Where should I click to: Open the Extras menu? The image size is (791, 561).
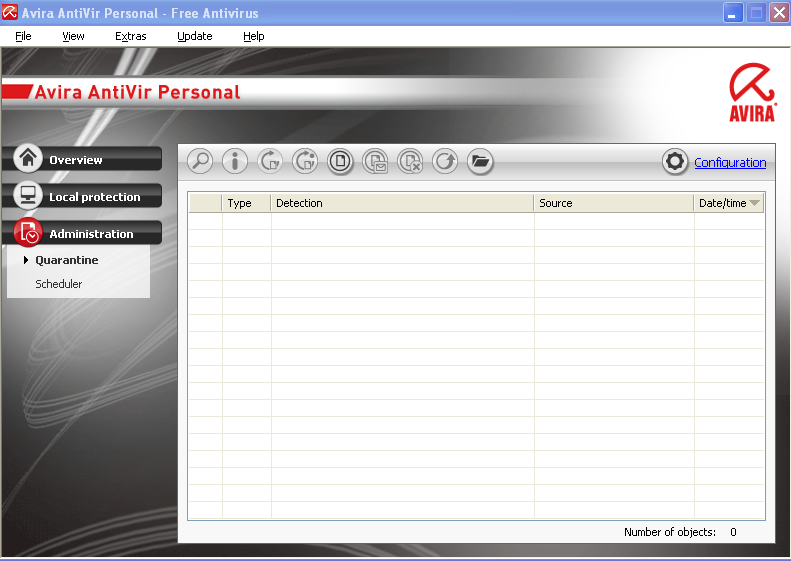click(131, 36)
